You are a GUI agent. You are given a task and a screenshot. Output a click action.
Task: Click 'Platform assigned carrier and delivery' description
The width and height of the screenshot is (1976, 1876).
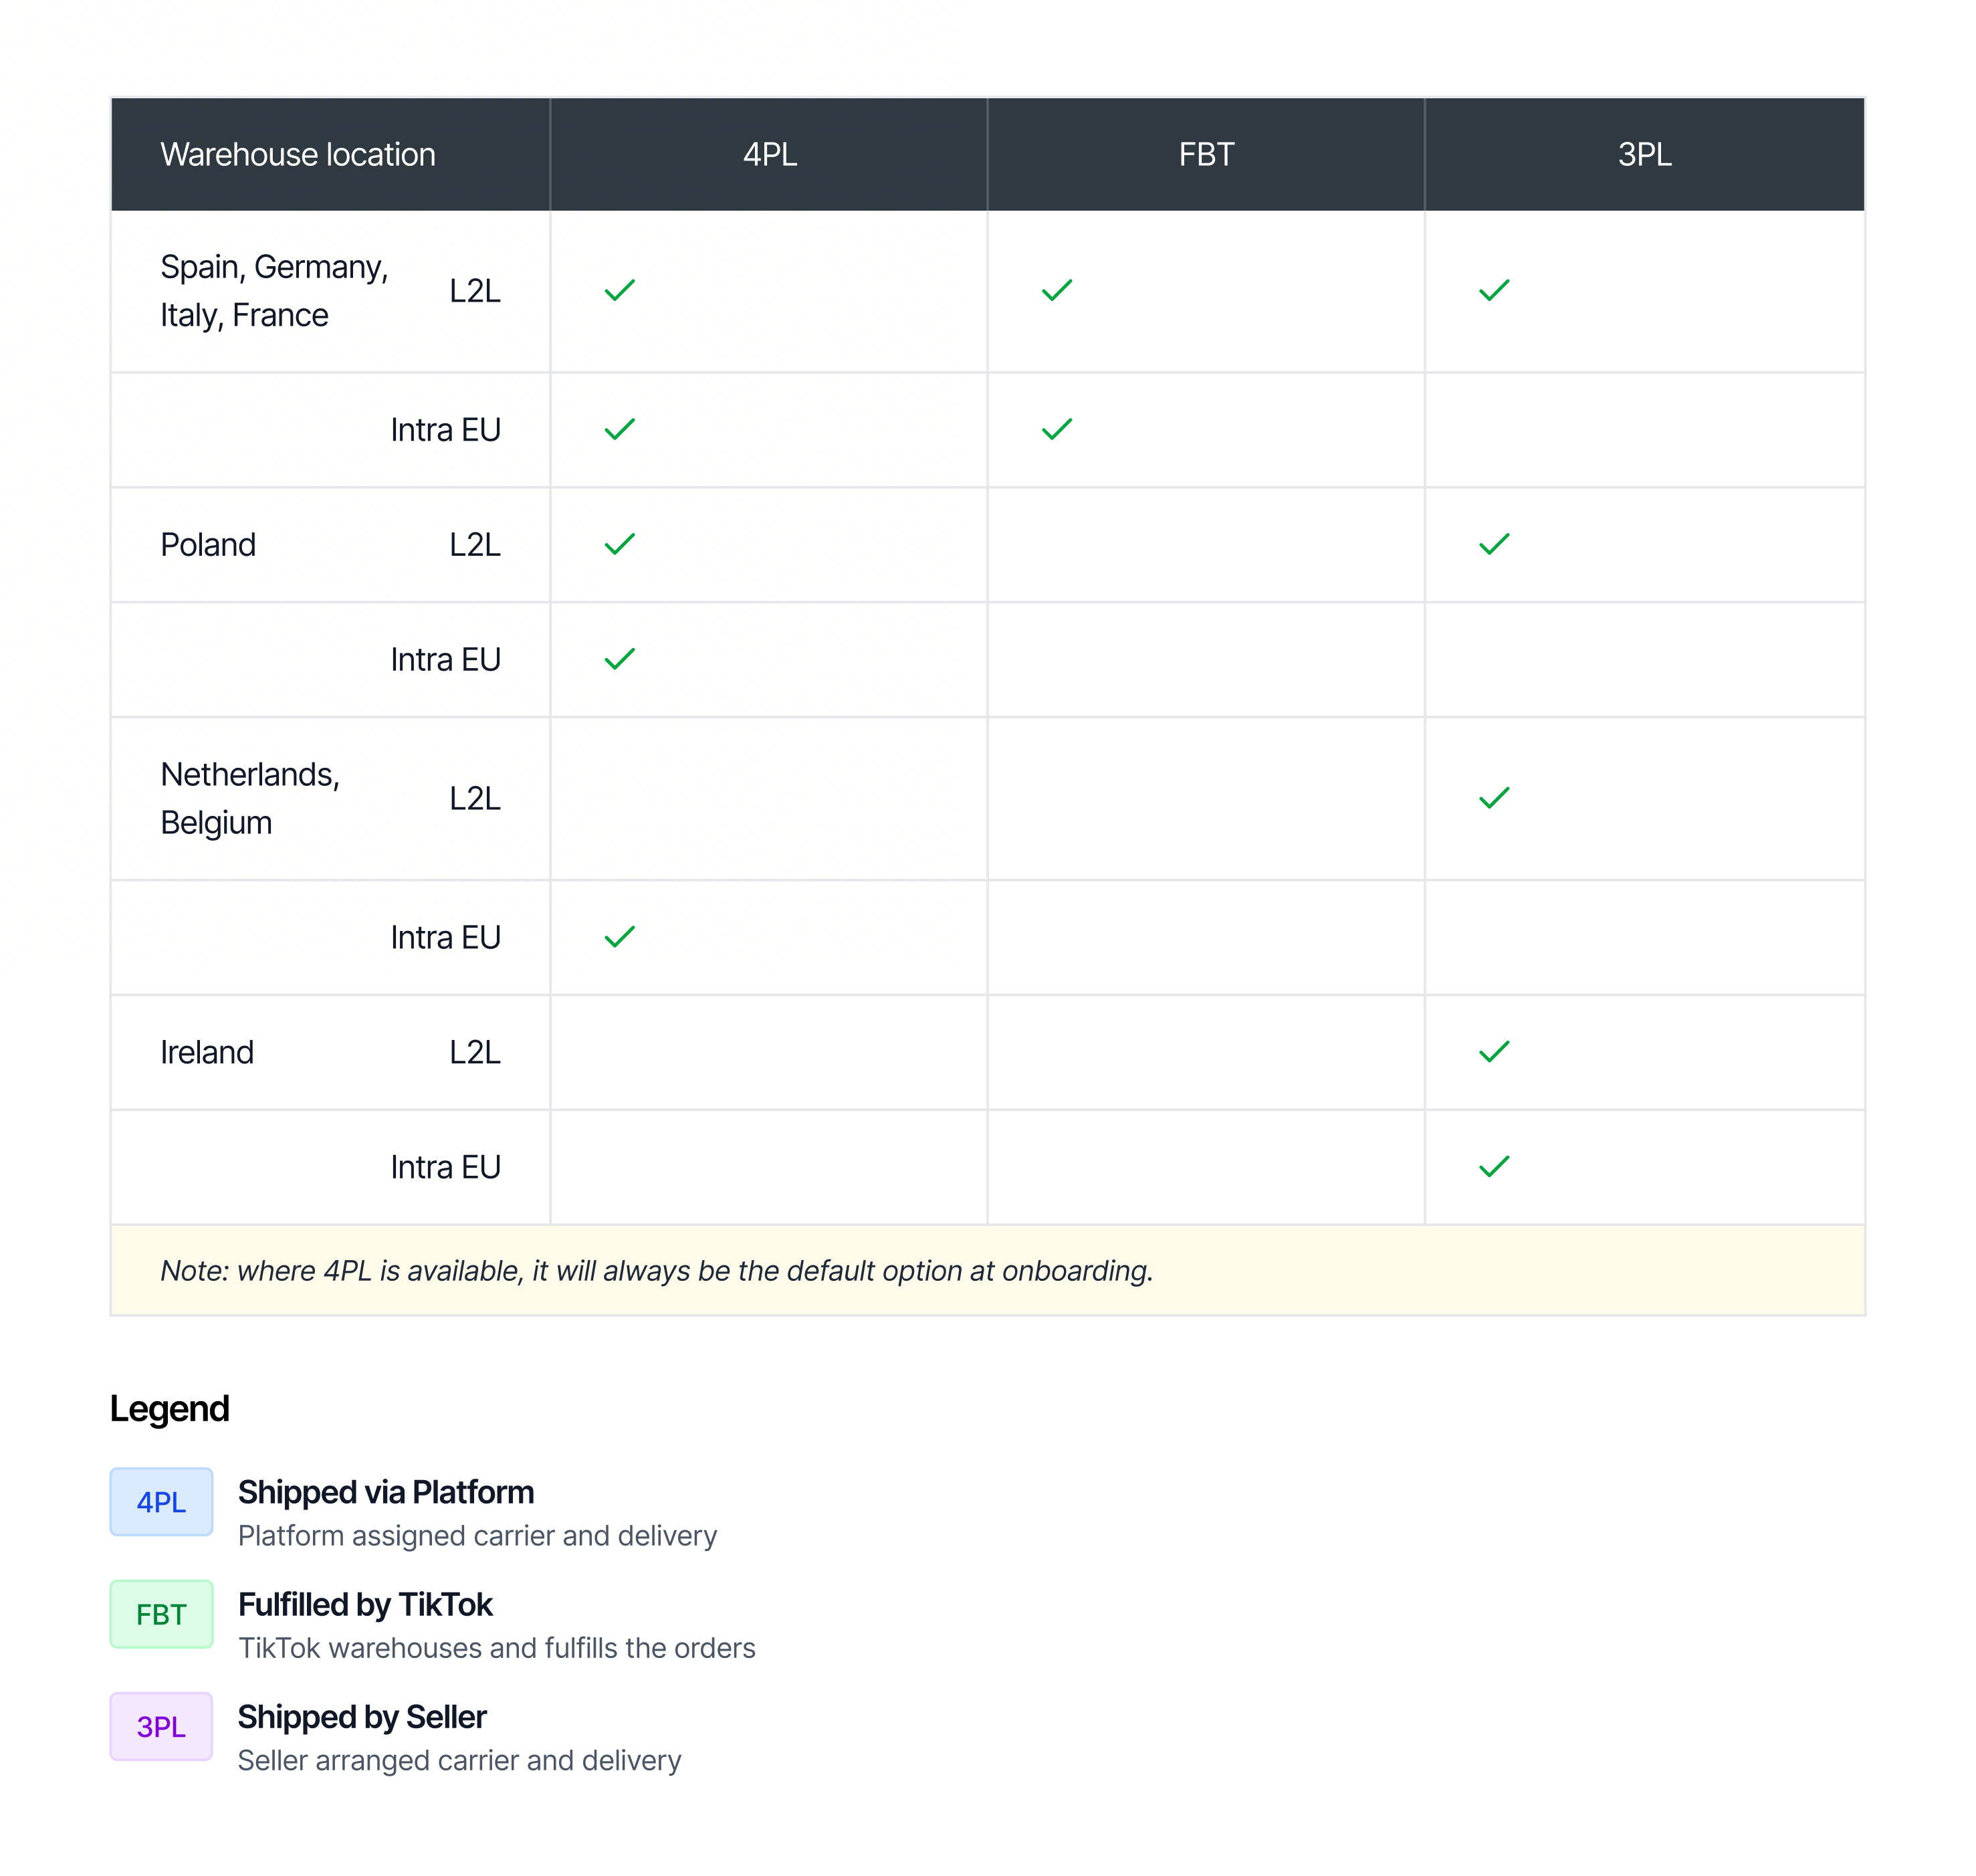click(478, 1536)
